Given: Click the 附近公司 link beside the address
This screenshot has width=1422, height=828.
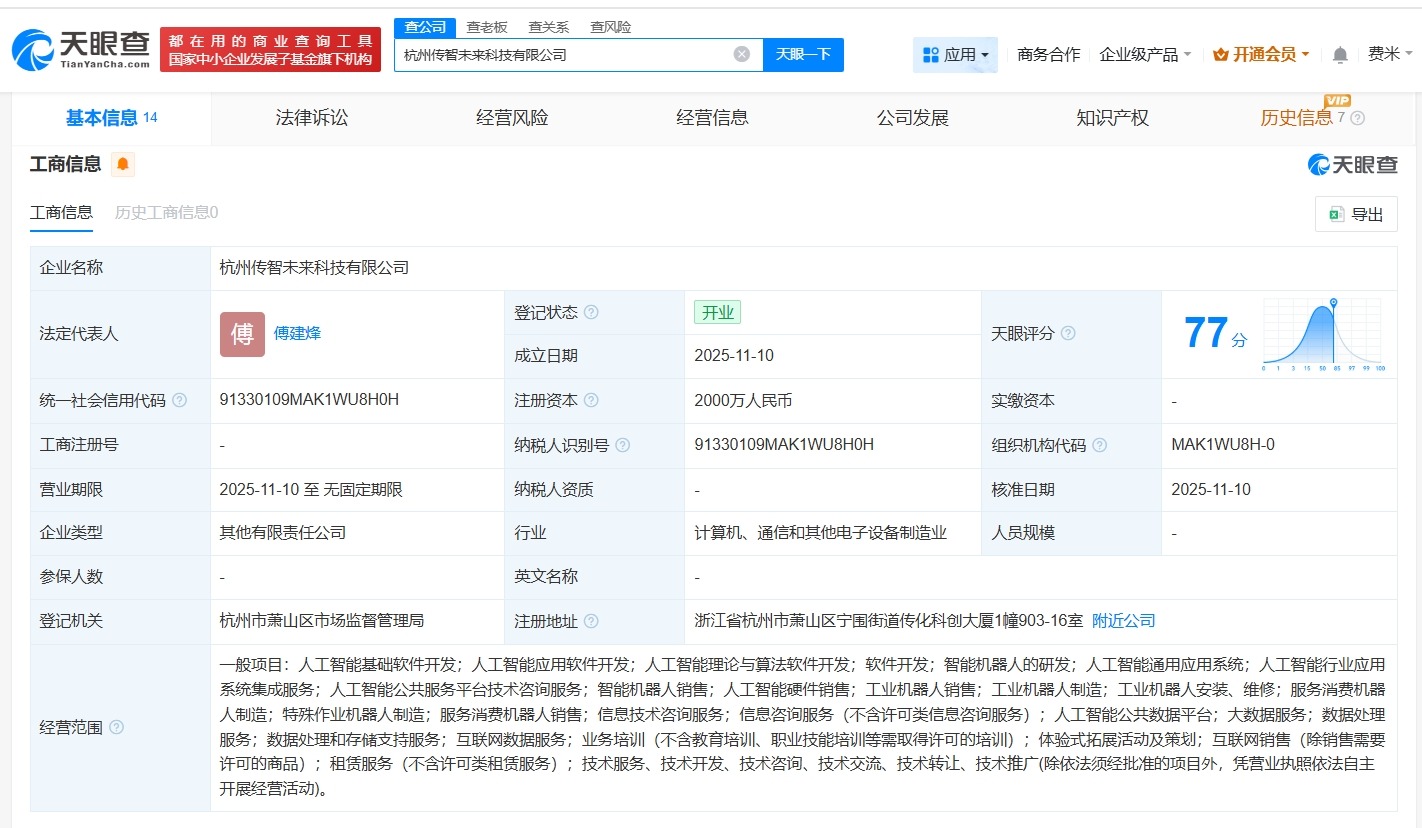Looking at the screenshot, I should [1124, 620].
